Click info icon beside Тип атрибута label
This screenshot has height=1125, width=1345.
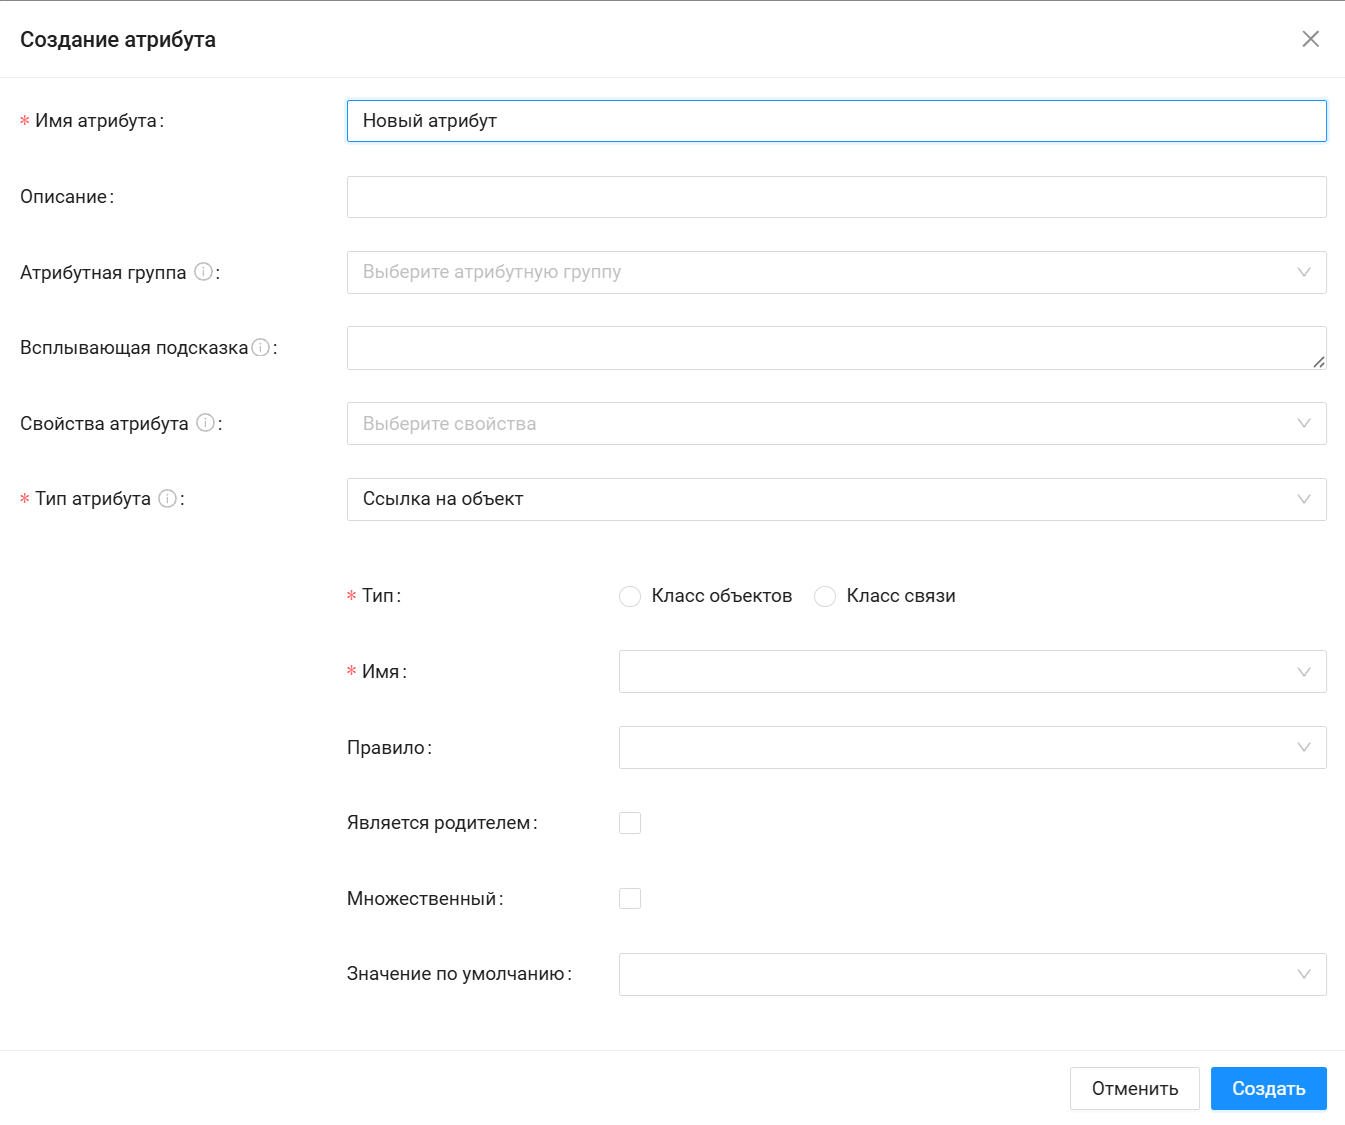[x=168, y=498]
